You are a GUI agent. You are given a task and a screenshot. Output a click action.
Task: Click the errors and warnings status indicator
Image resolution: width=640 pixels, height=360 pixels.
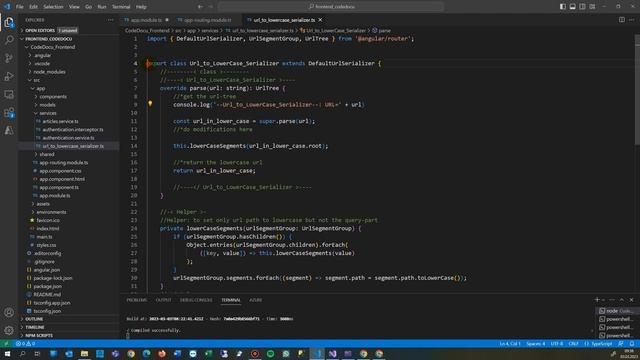(25, 344)
